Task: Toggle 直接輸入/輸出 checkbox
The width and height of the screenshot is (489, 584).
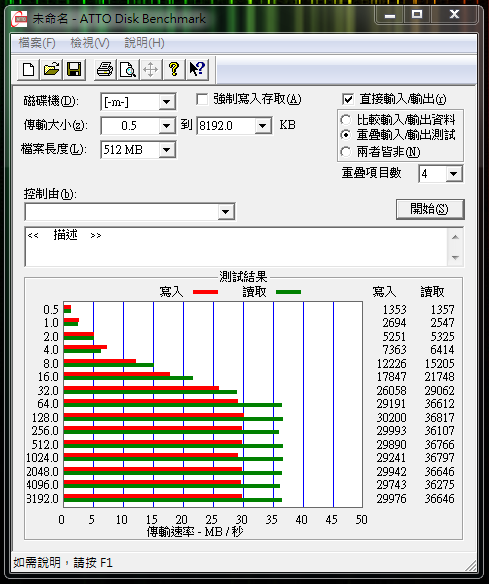Action: [347, 99]
